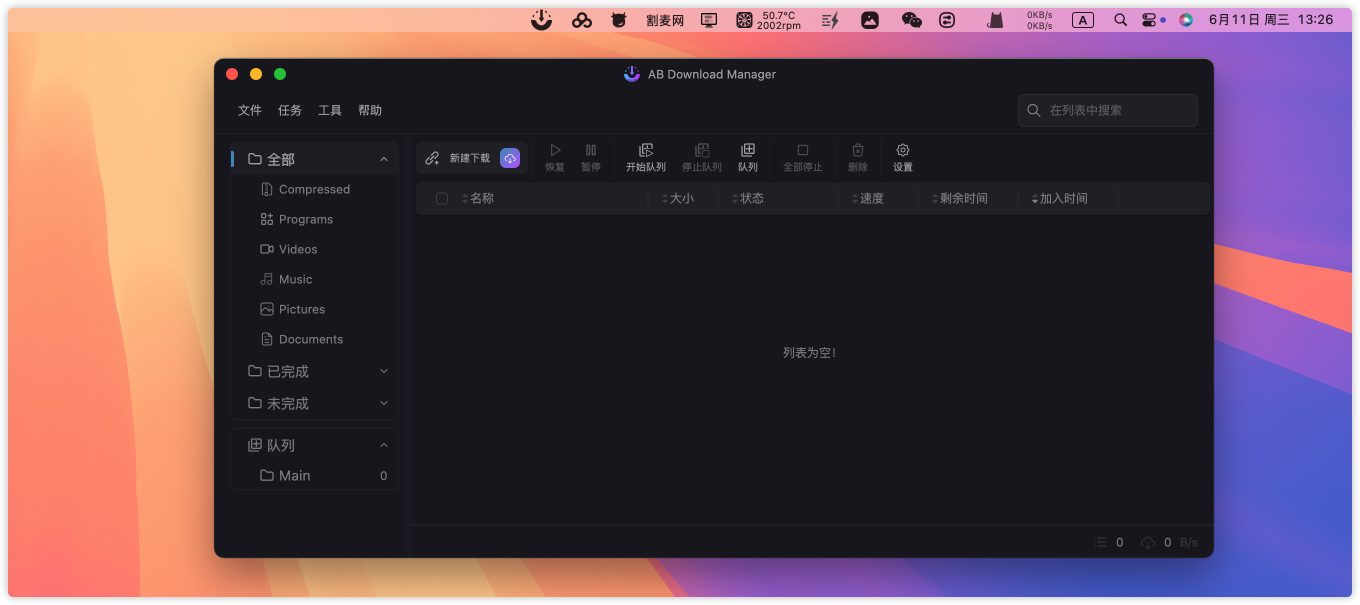Select the Main queue
This screenshot has width=1360, height=605.
(315, 475)
